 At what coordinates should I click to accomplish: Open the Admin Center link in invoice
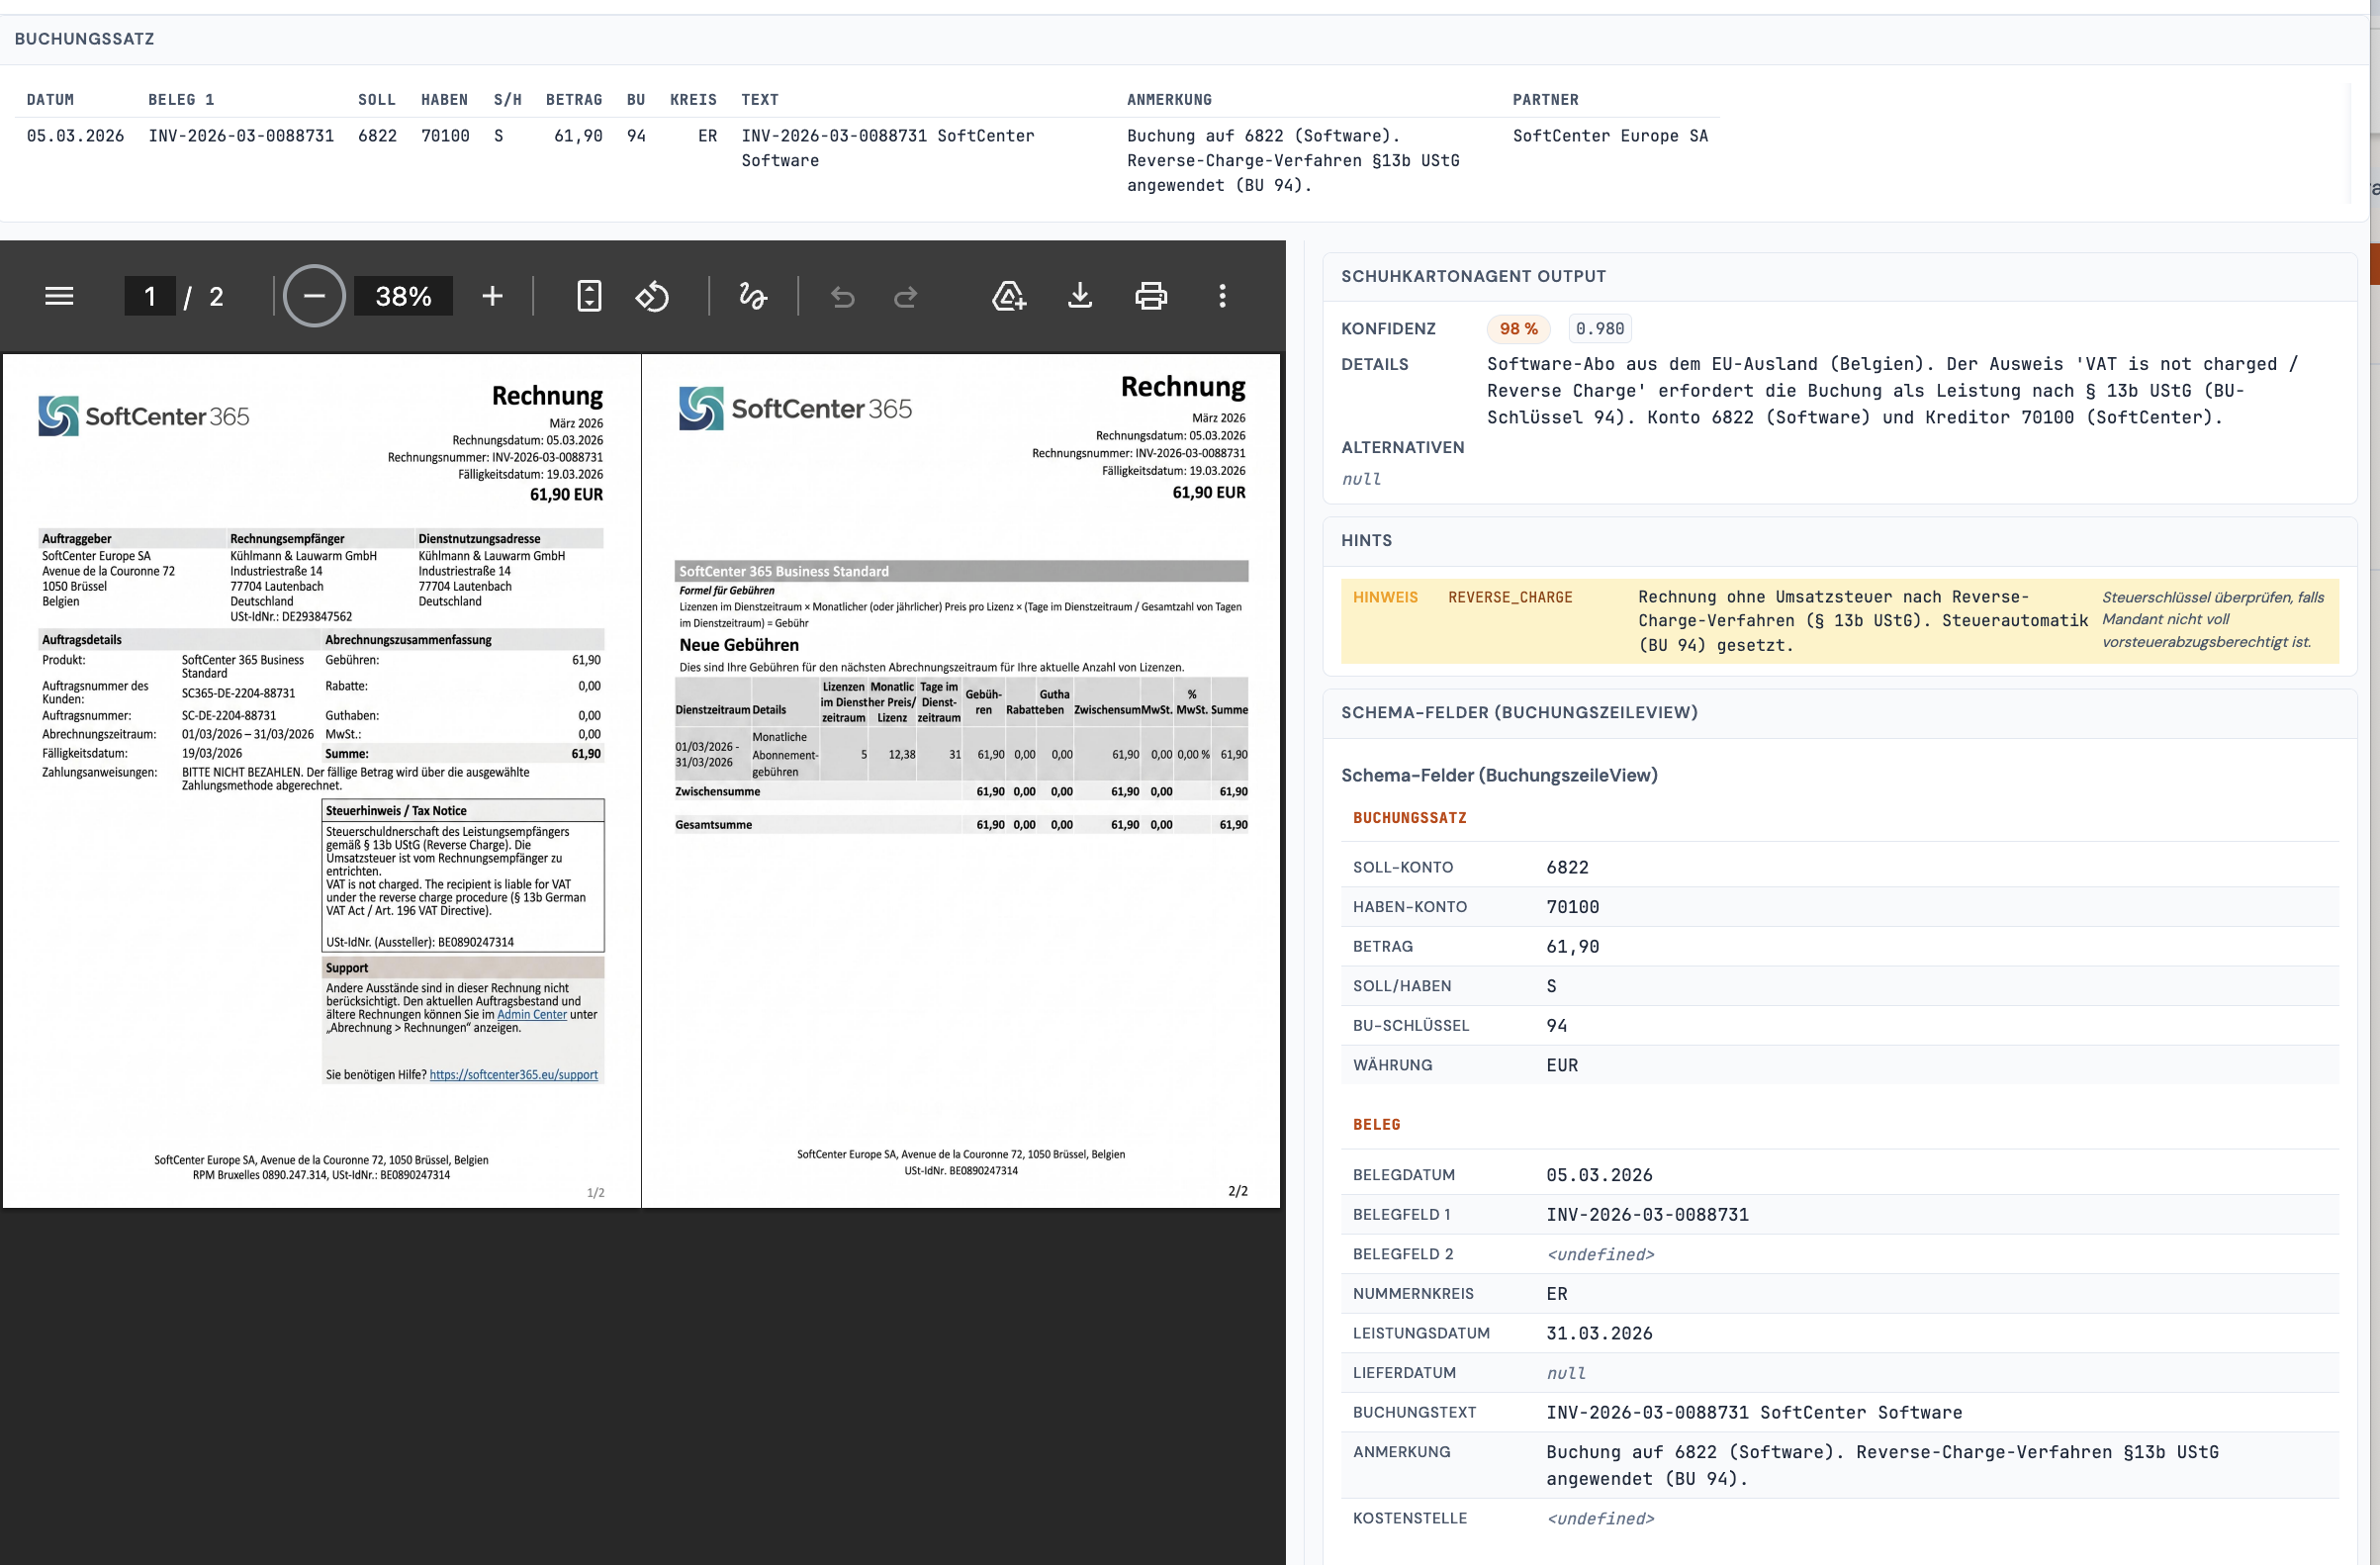(532, 1014)
